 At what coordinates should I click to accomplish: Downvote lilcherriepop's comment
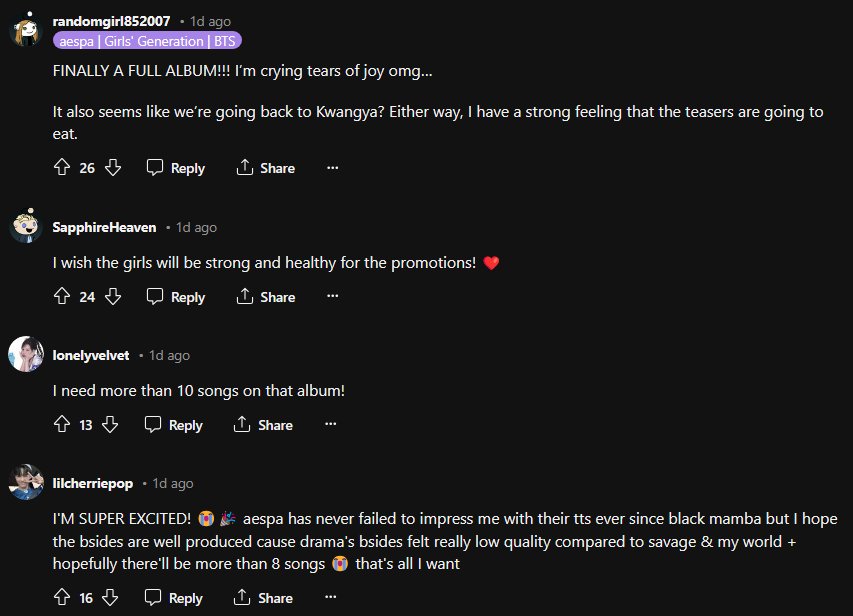(110, 598)
